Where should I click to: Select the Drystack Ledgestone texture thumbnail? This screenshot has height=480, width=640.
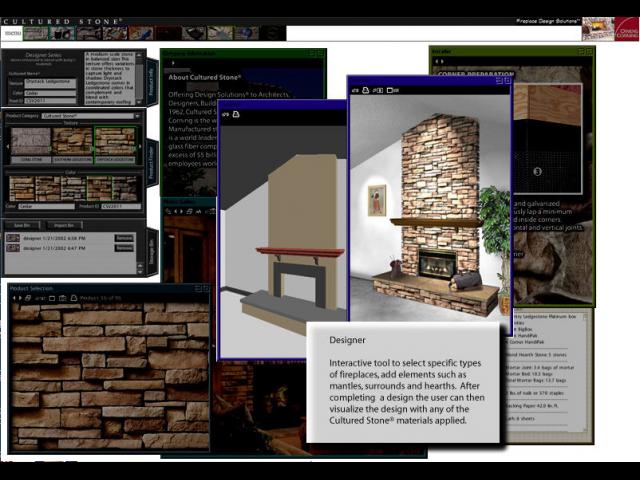(115, 141)
